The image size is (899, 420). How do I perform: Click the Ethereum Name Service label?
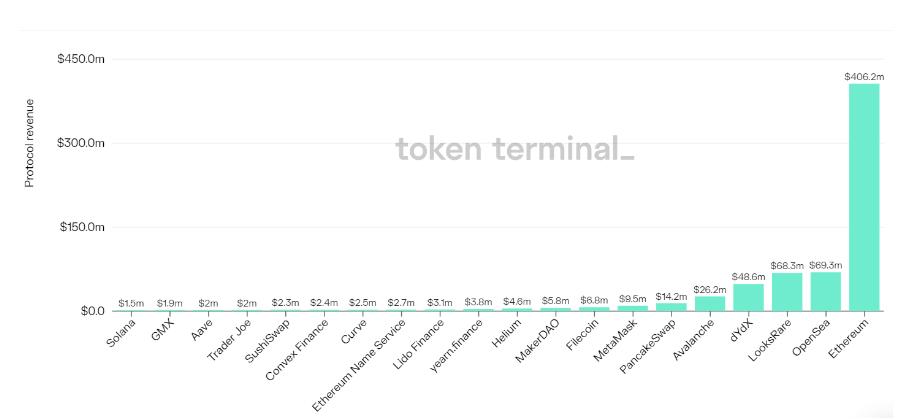coord(360,364)
